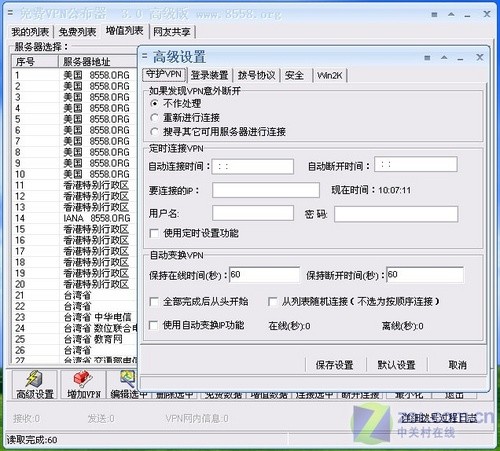The width and height of the screenshot is (500, 451).
Task: Click the up-arrow icon in 高级设置 title bar
Action: tap(444, 58)
